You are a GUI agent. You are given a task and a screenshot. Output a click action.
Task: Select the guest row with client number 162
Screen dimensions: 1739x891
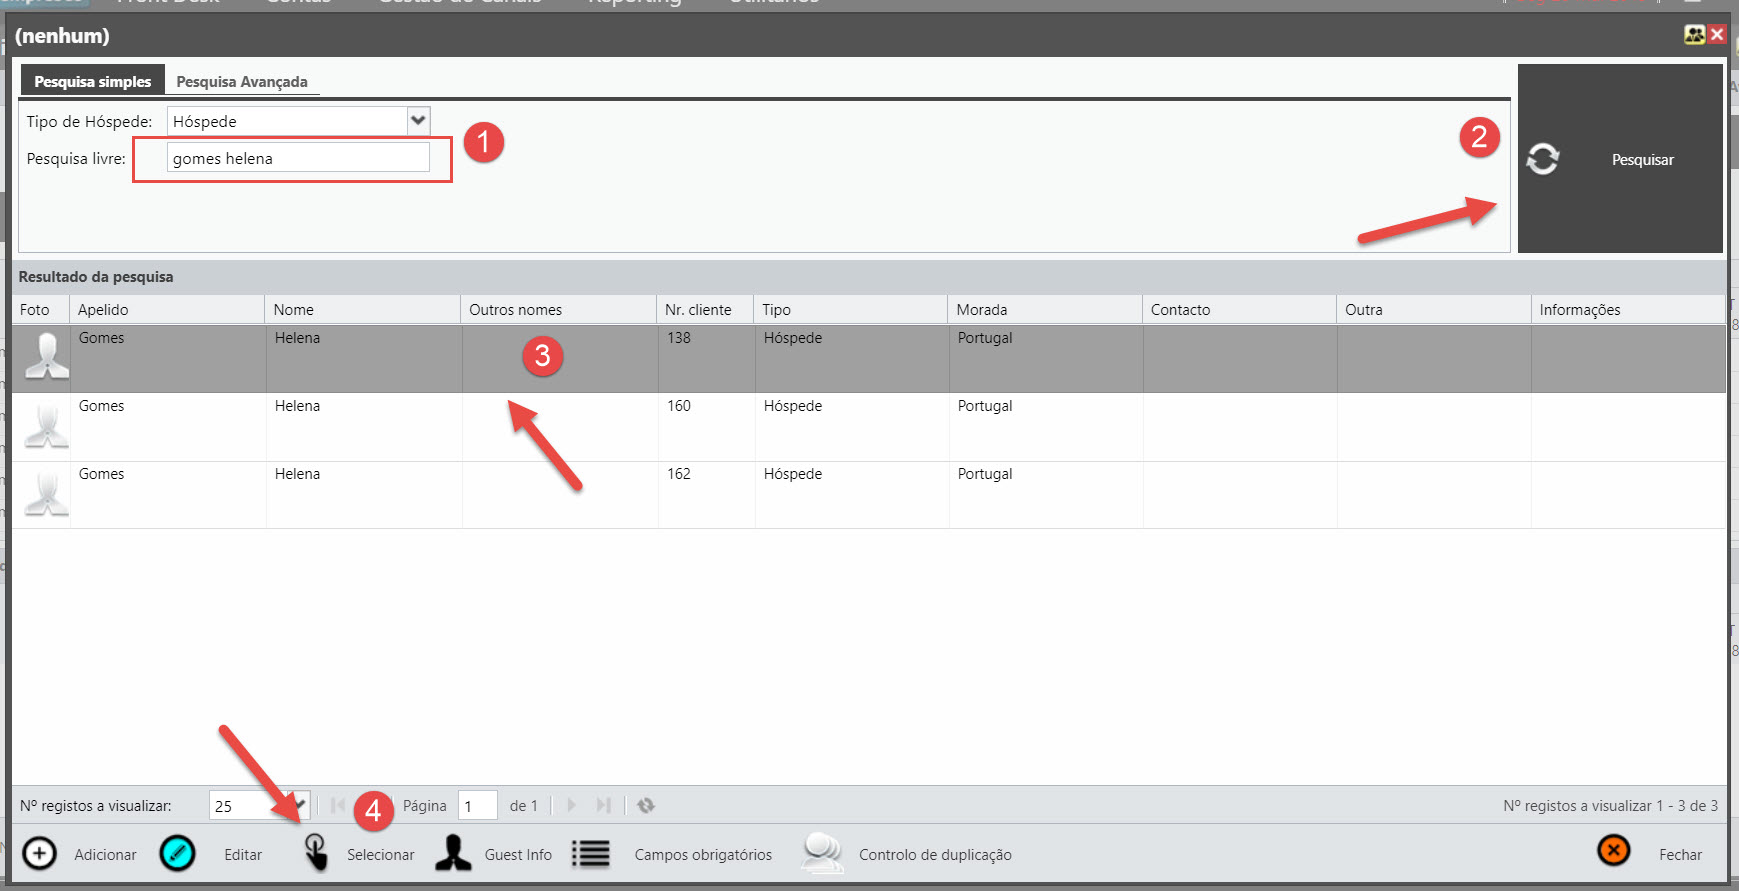click(x=678, y=494)
